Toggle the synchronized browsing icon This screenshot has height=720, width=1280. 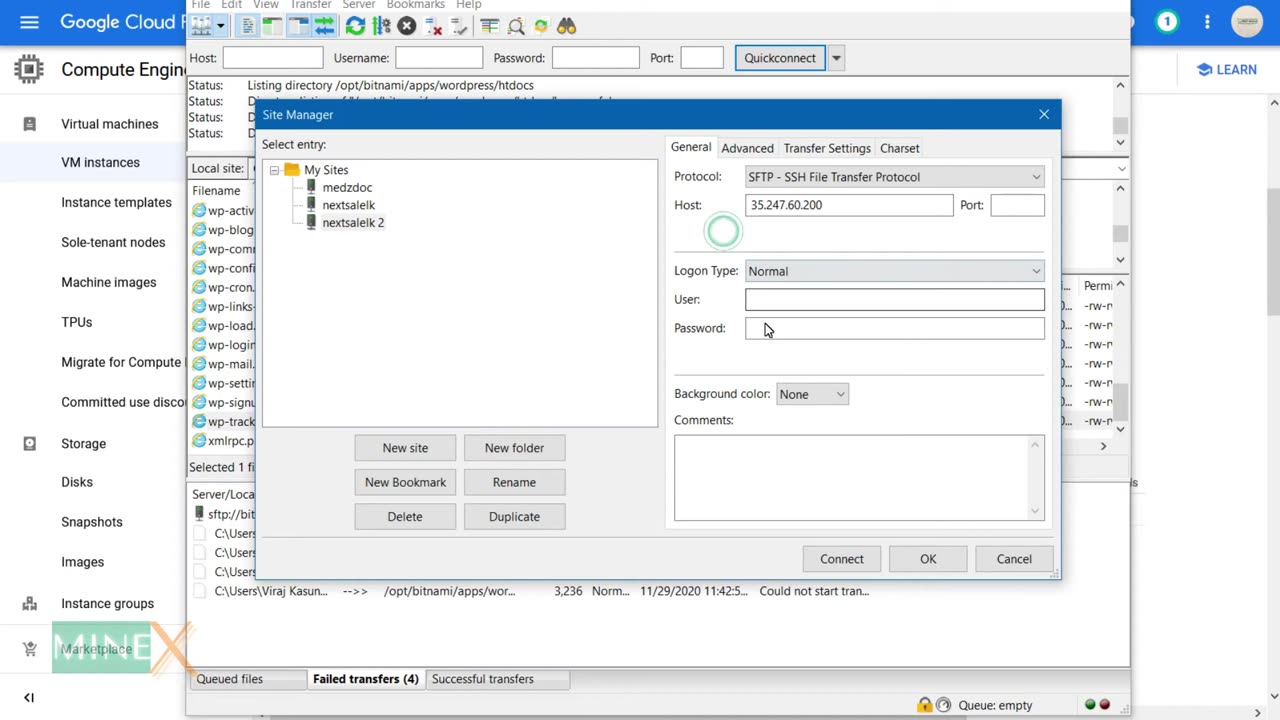pyautogui.click(x=541, y=26)
